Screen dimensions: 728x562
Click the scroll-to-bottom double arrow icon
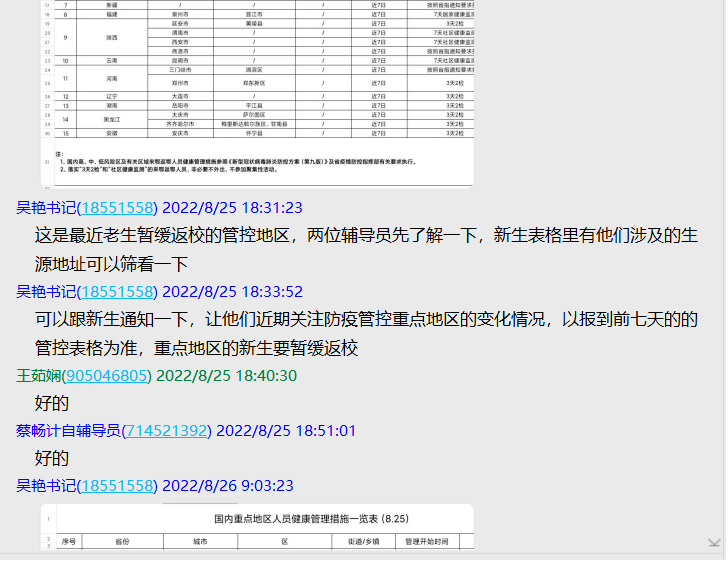(713, 543)
